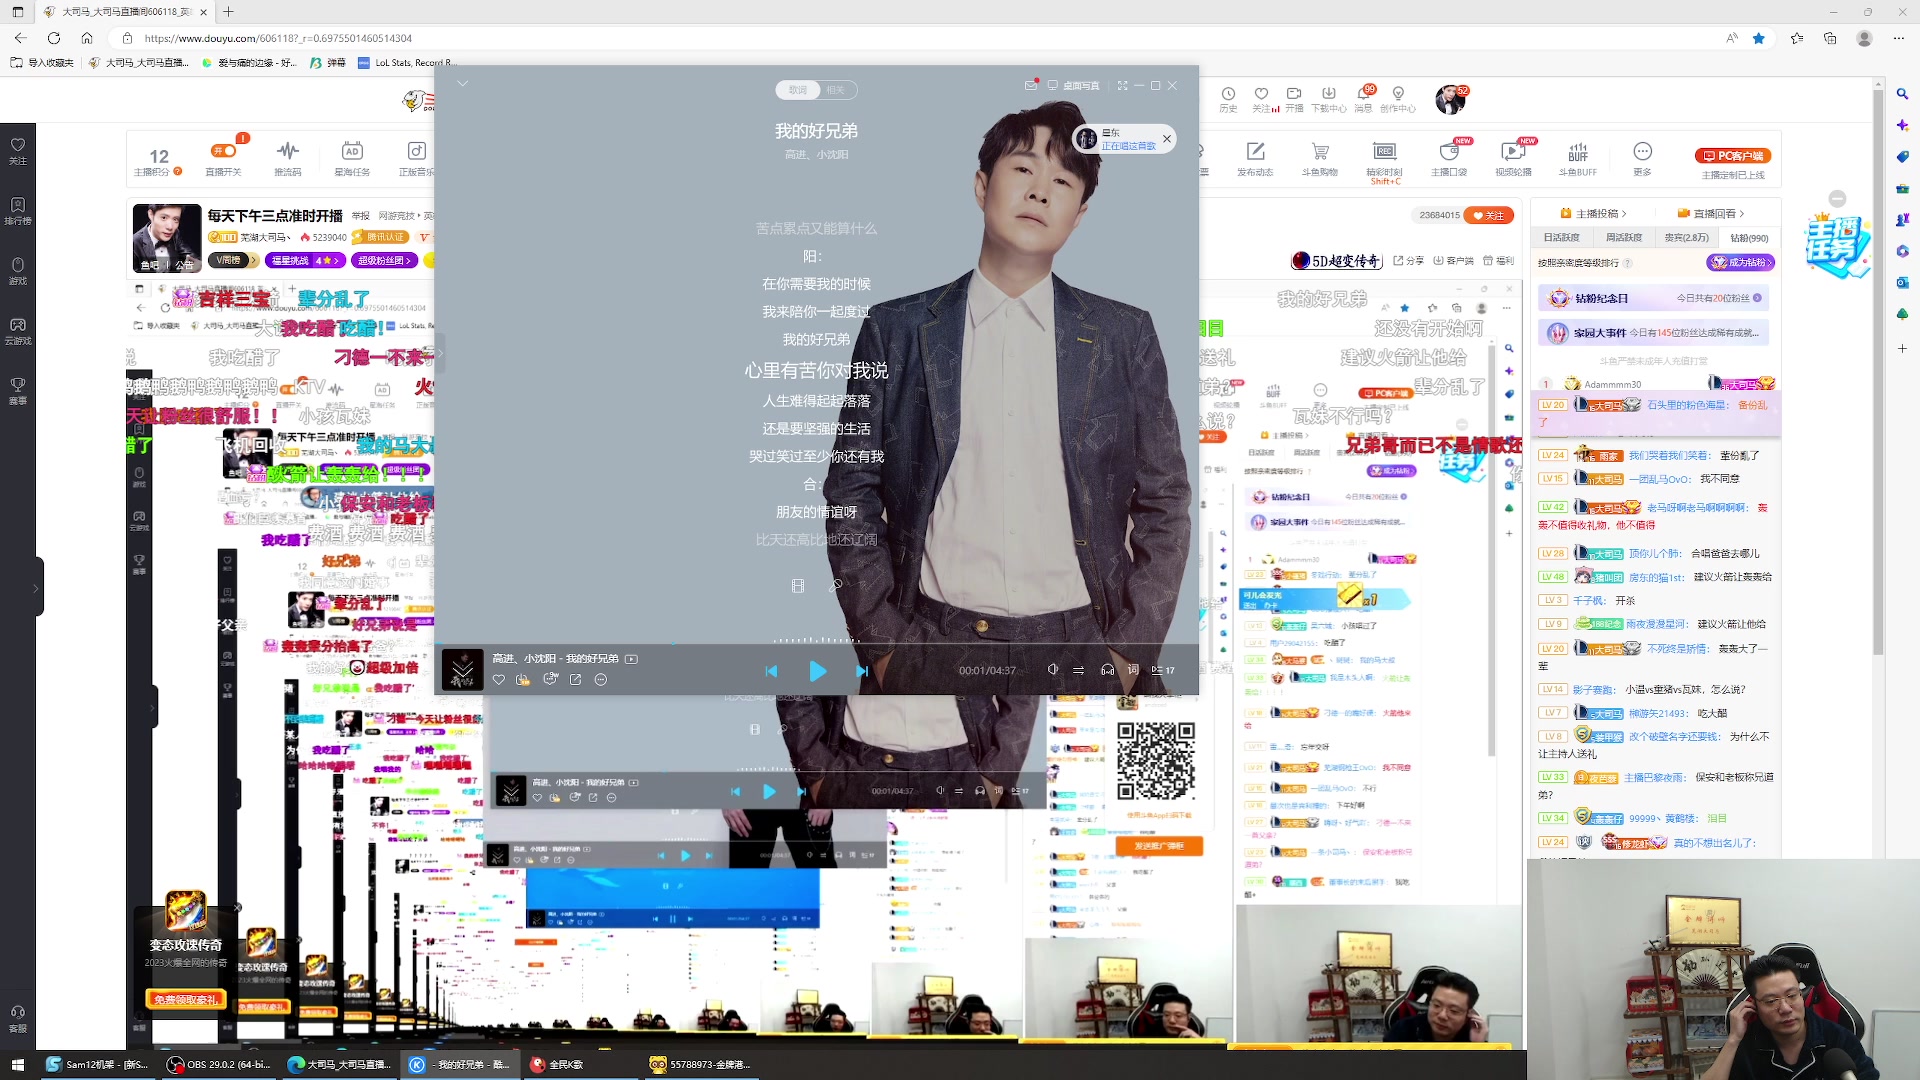Select the 相关 tab in music player

coord(836,90)
